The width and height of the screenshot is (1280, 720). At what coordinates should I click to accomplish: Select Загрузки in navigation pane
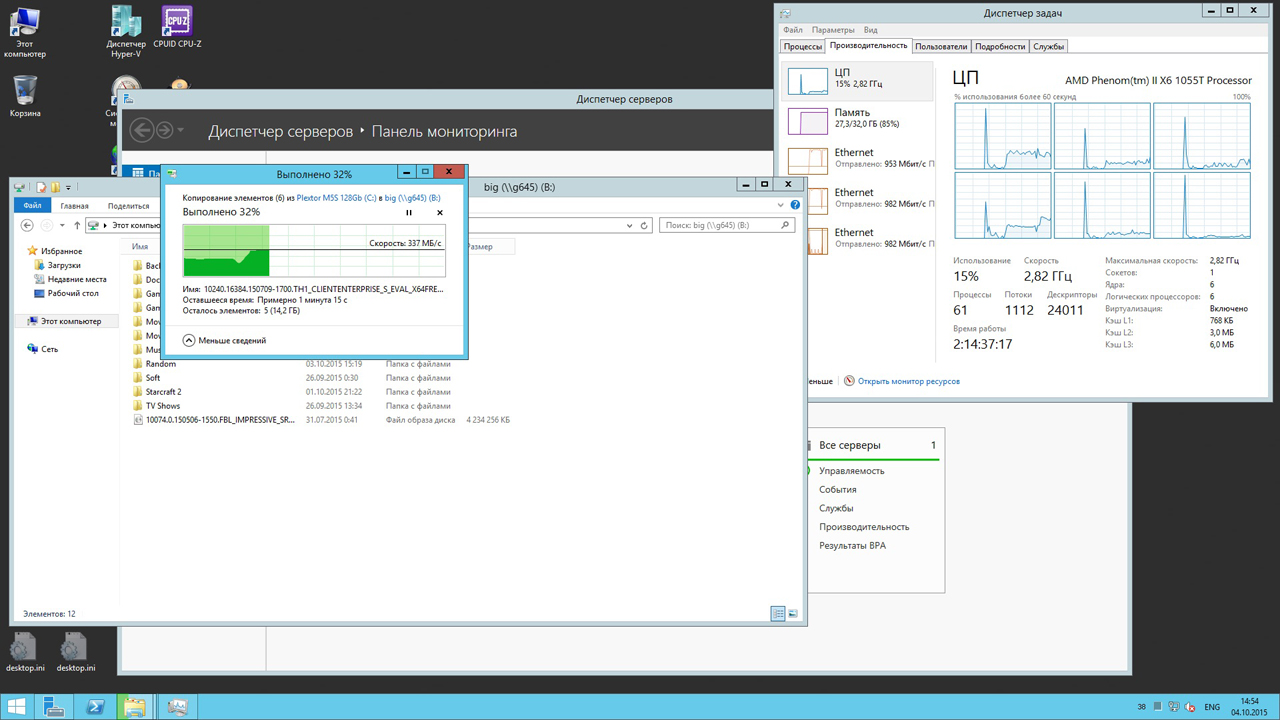pos(57,265)
